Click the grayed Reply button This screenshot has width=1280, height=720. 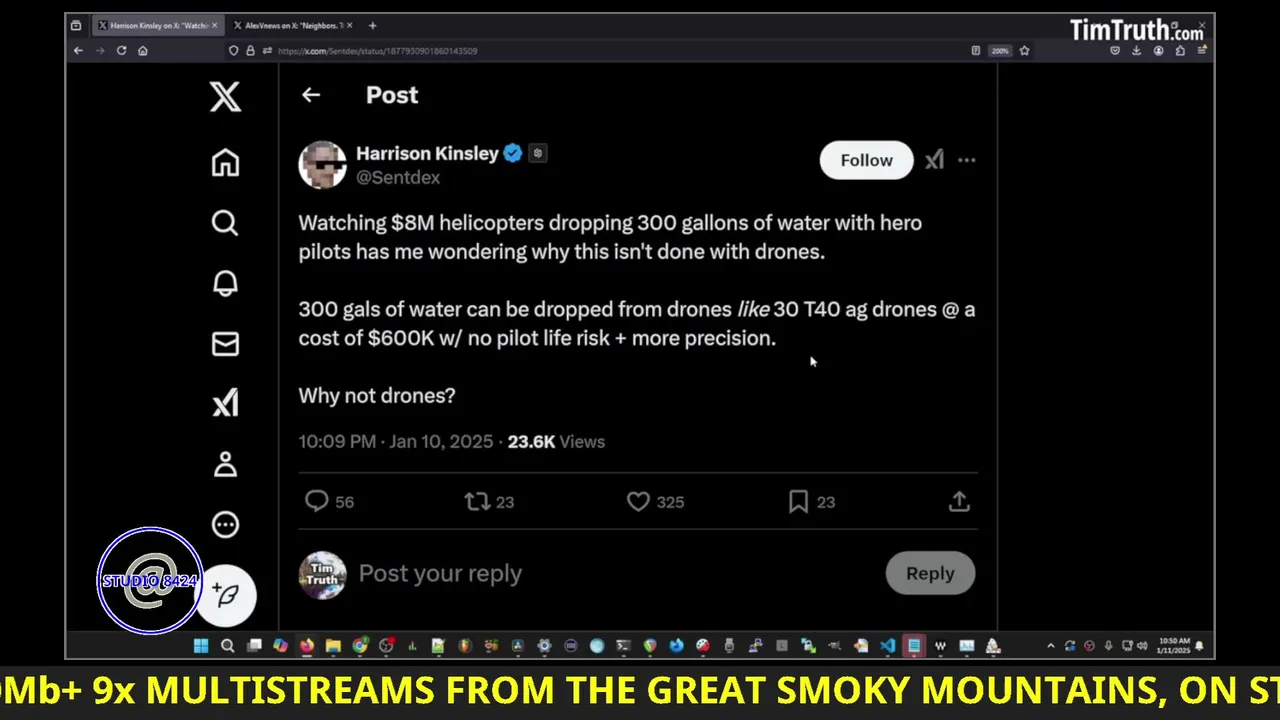(x=930, y=573)
